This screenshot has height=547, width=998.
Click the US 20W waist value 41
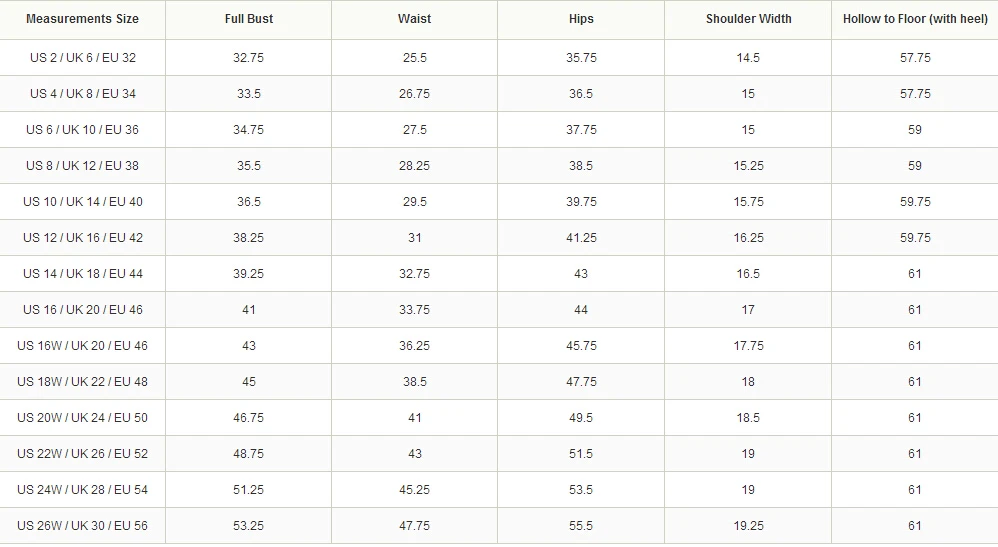(414, 418)
